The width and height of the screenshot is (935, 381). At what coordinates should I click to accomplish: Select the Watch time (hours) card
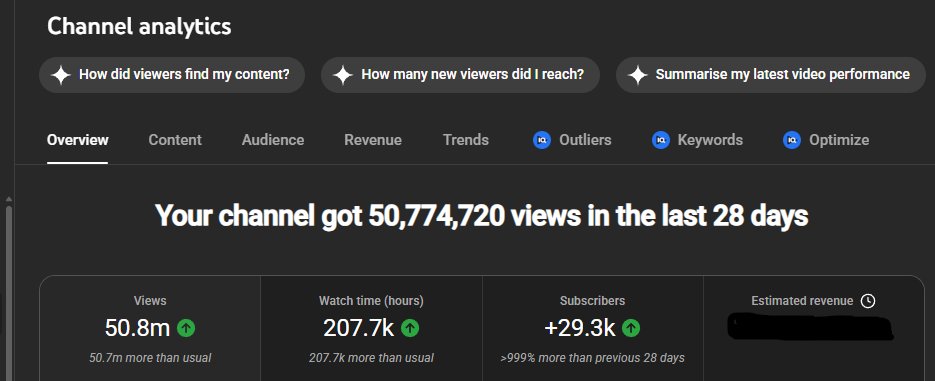(x=371, y=329)
